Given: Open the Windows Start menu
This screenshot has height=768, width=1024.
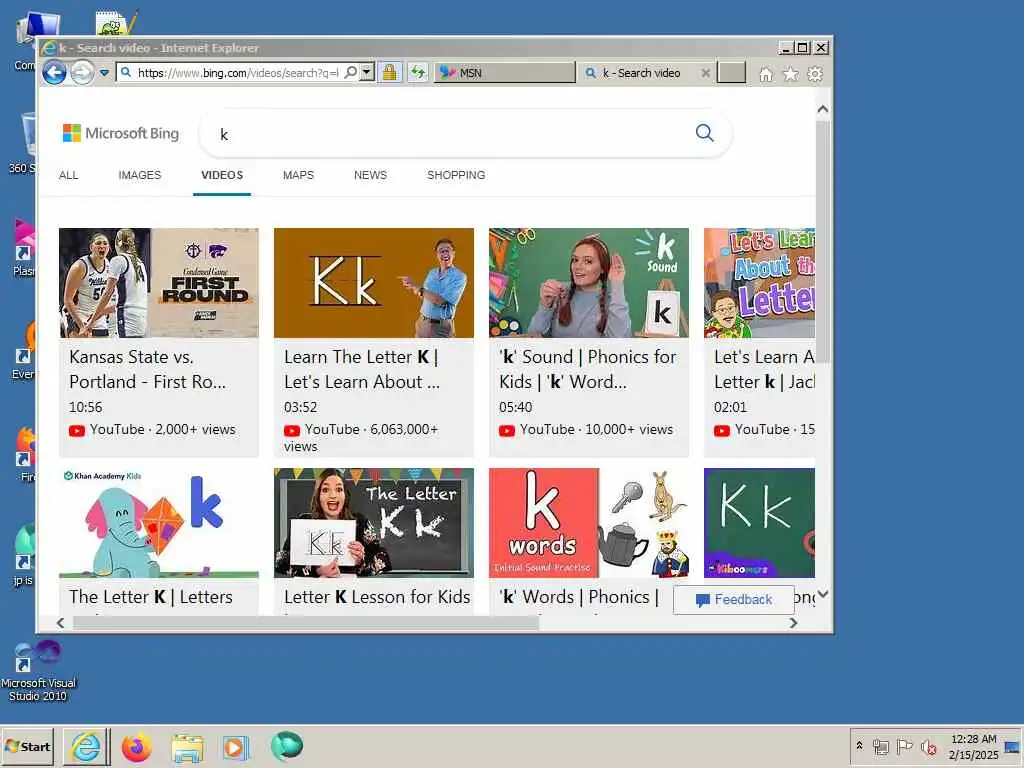Looking at the screenshot, I should coord(27,746).
